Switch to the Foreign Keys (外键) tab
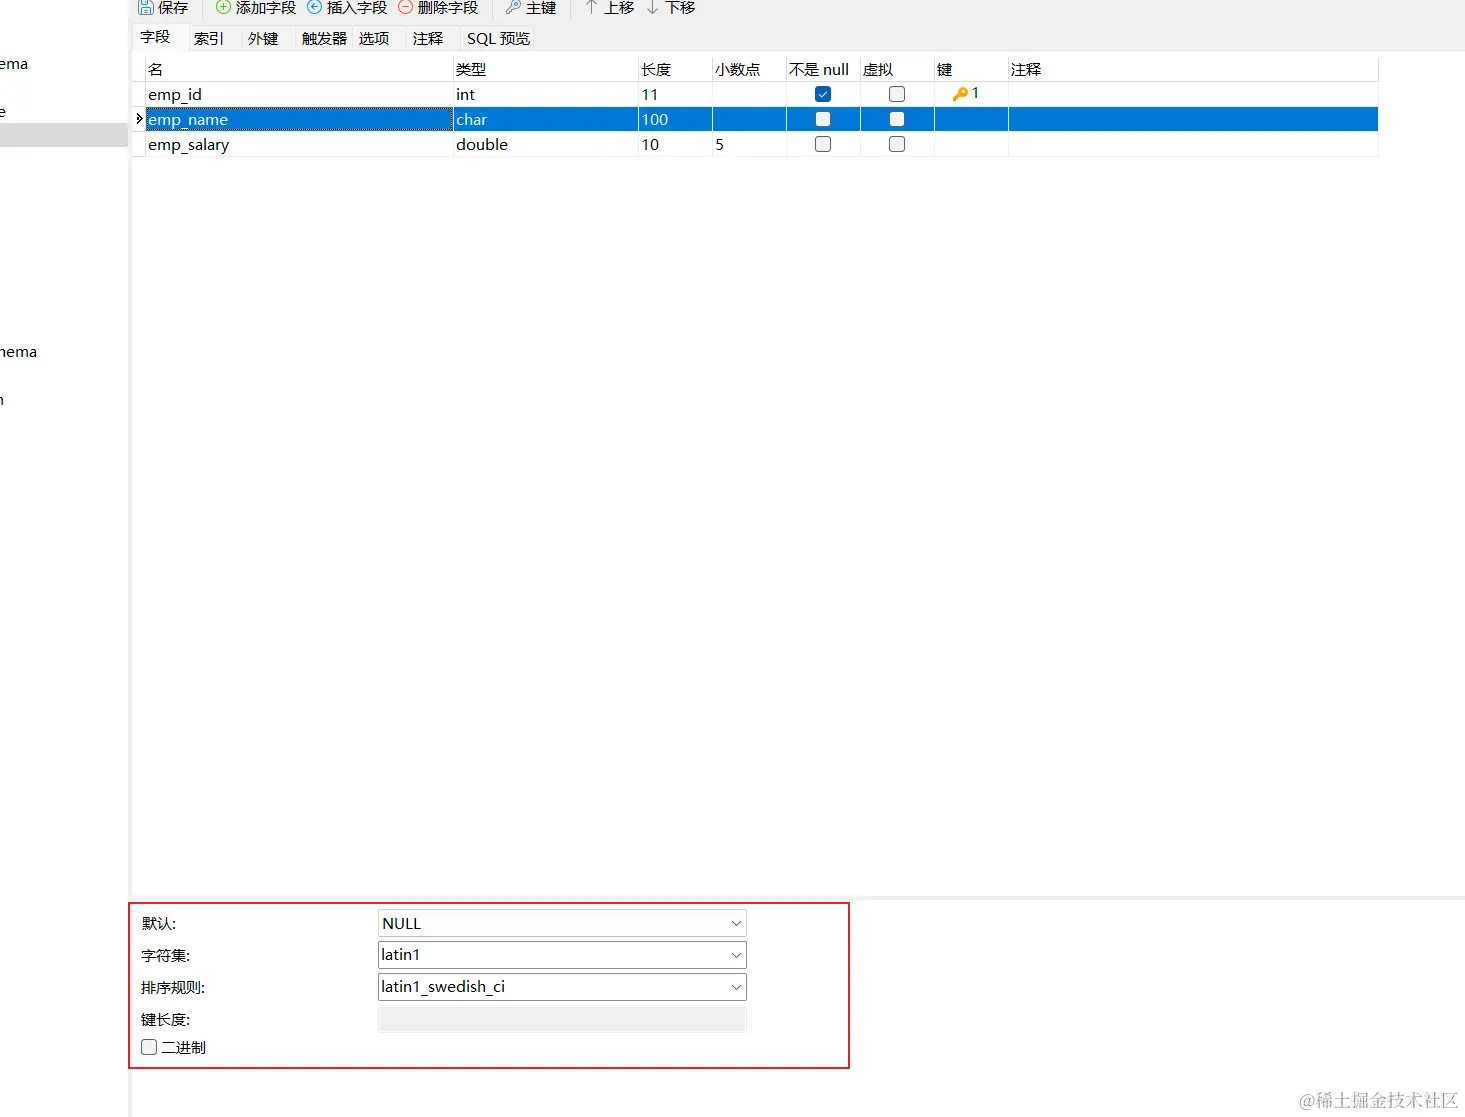The width and height of the screenshot is (1465, 1117). 263,39
